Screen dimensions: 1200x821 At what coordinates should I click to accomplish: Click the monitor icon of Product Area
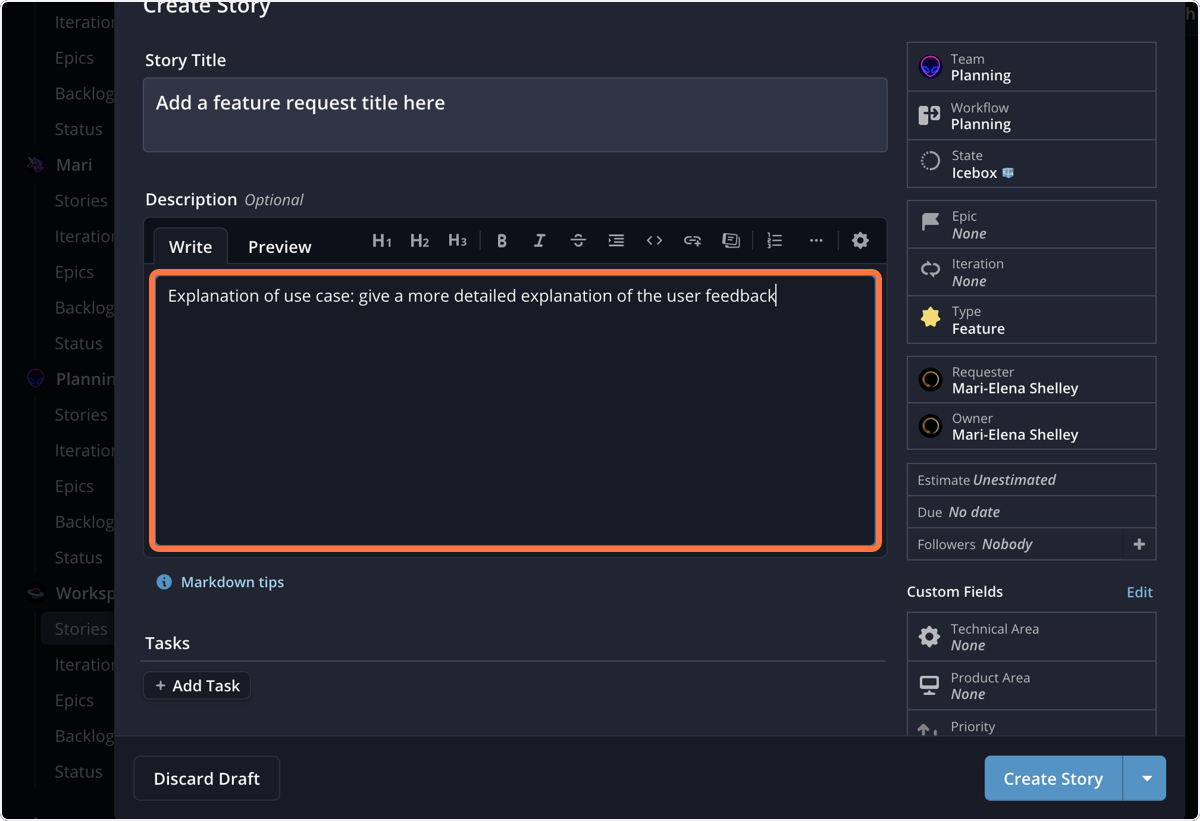[929, 686]
